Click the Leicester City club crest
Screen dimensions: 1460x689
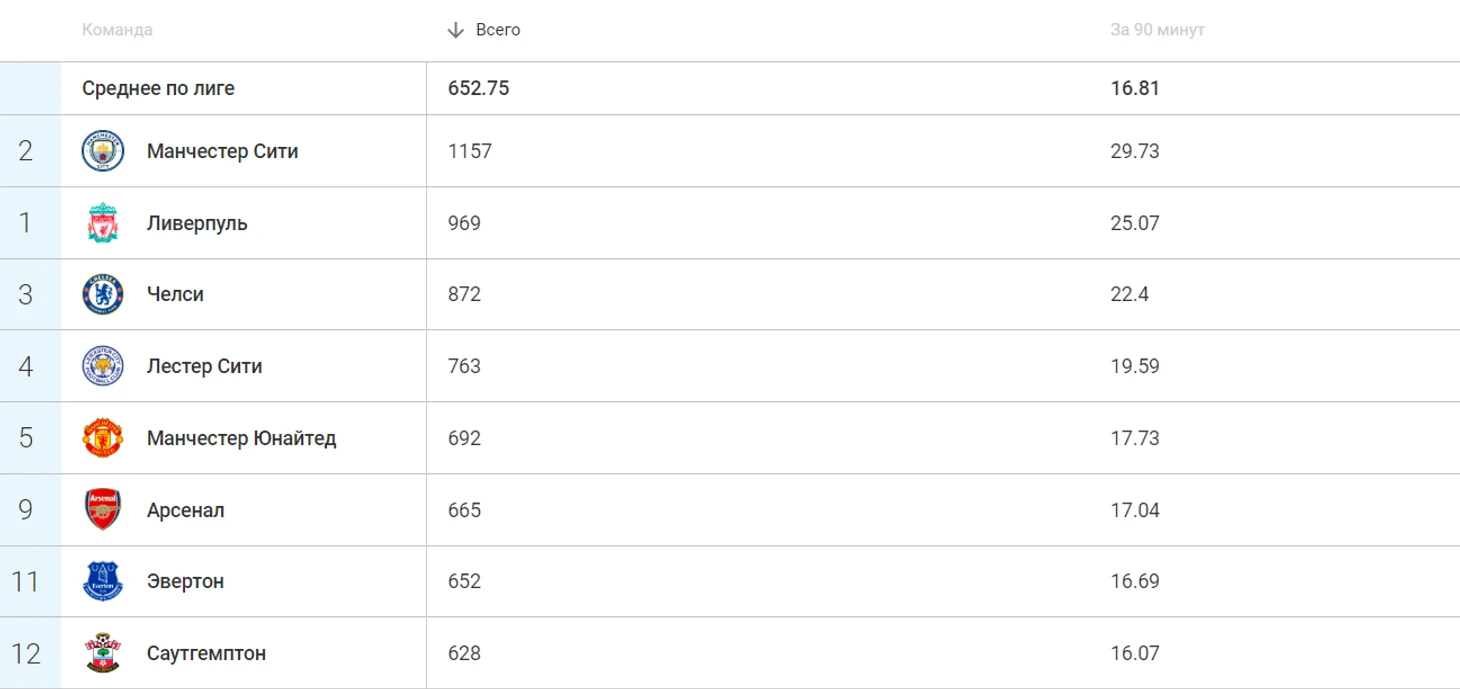tap(103, 366)
